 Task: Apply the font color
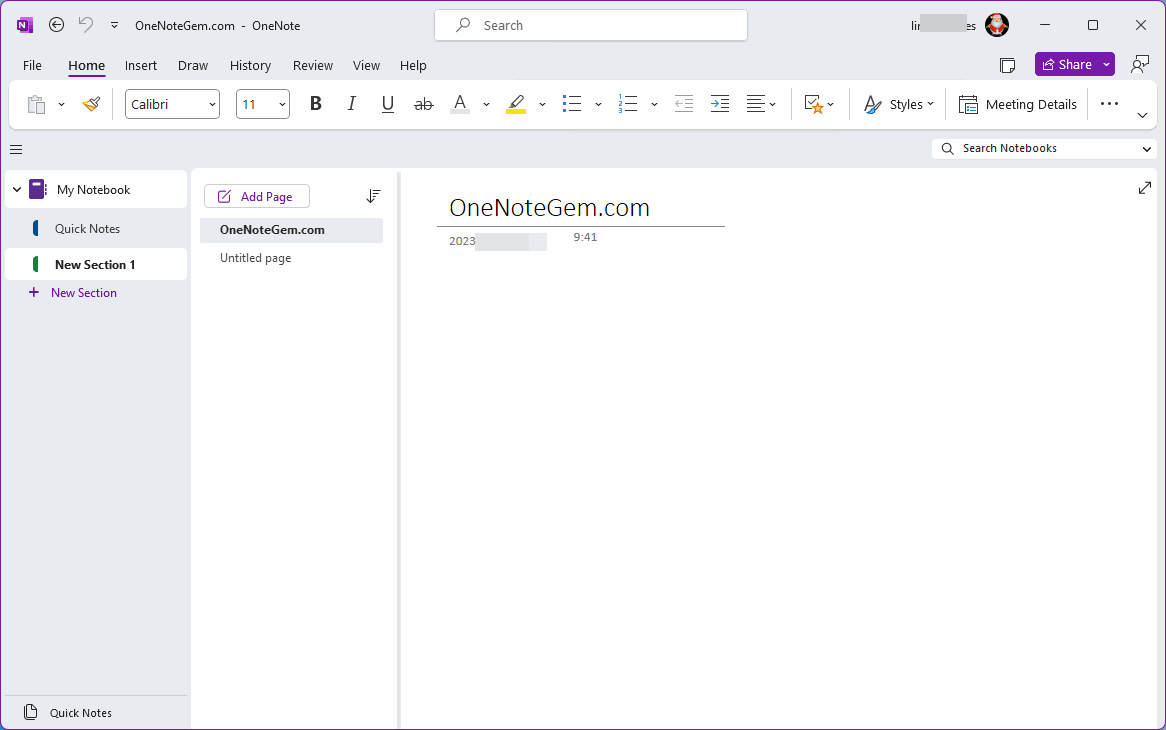(x=460, y=105)
